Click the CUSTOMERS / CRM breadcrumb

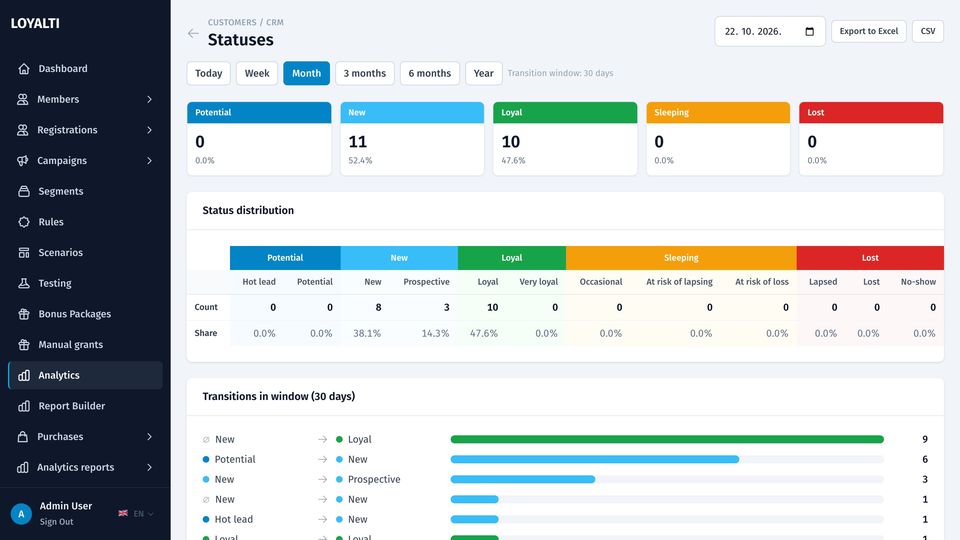pos(246,22)
